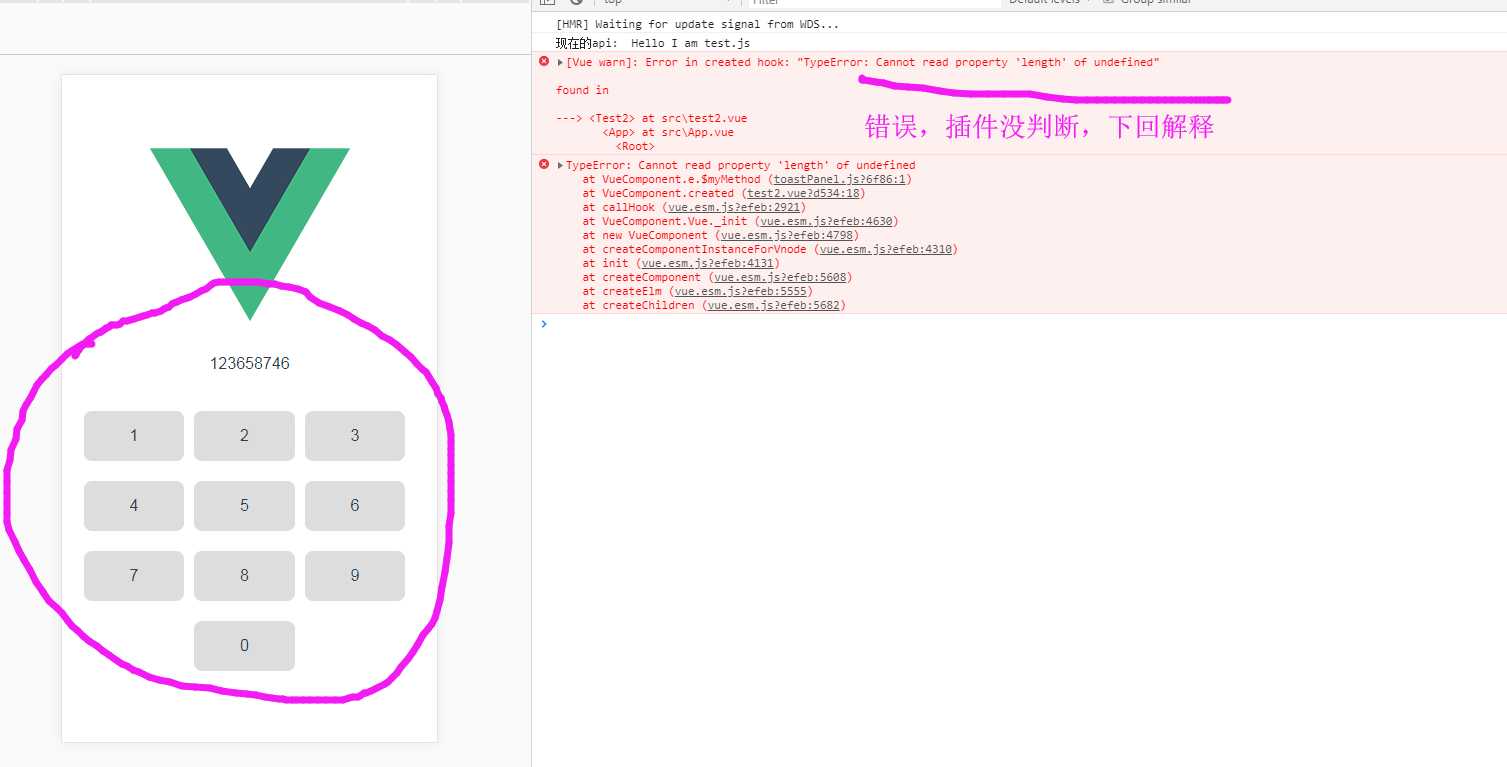Open the vue.esm.js?efeb:4630 link
This screenshot has height=767, width=1507.
click(x=826, y=221)
